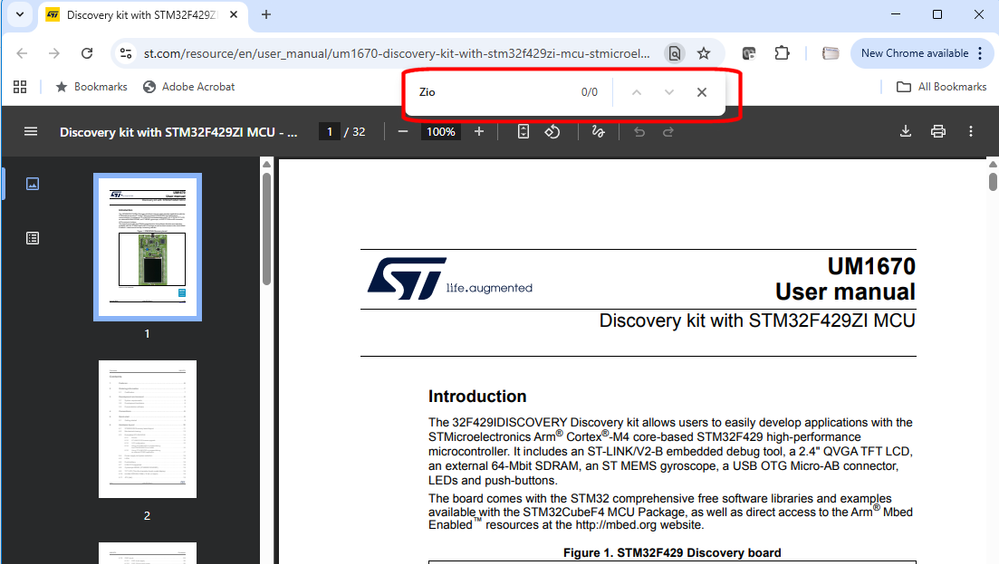Select page 1 thumbnail
Image resolution: width=999 pixels, height=564 pixels.
(148, 247)
